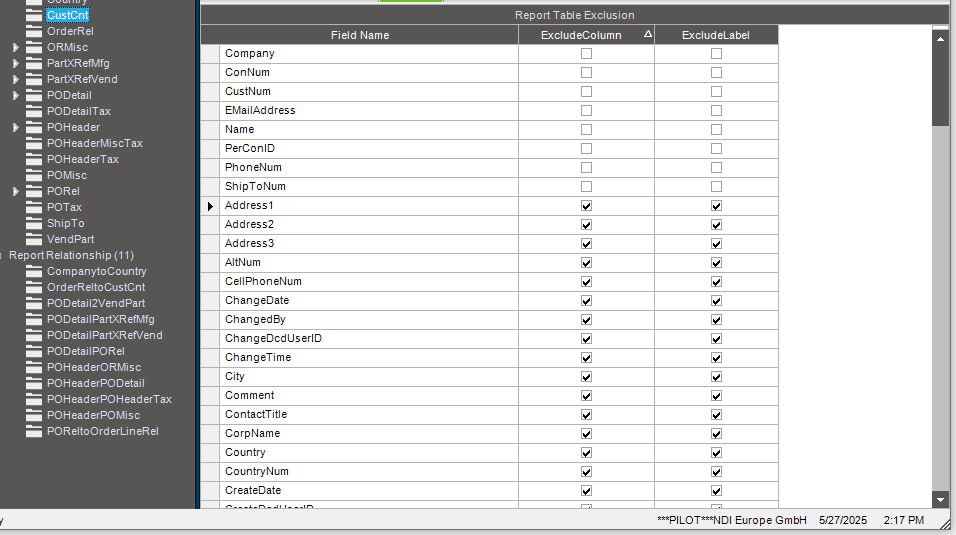The width and height of the screenshot is (956, 535).
Task: Select the CustCnt node in the tree
Action: (68, 15)
